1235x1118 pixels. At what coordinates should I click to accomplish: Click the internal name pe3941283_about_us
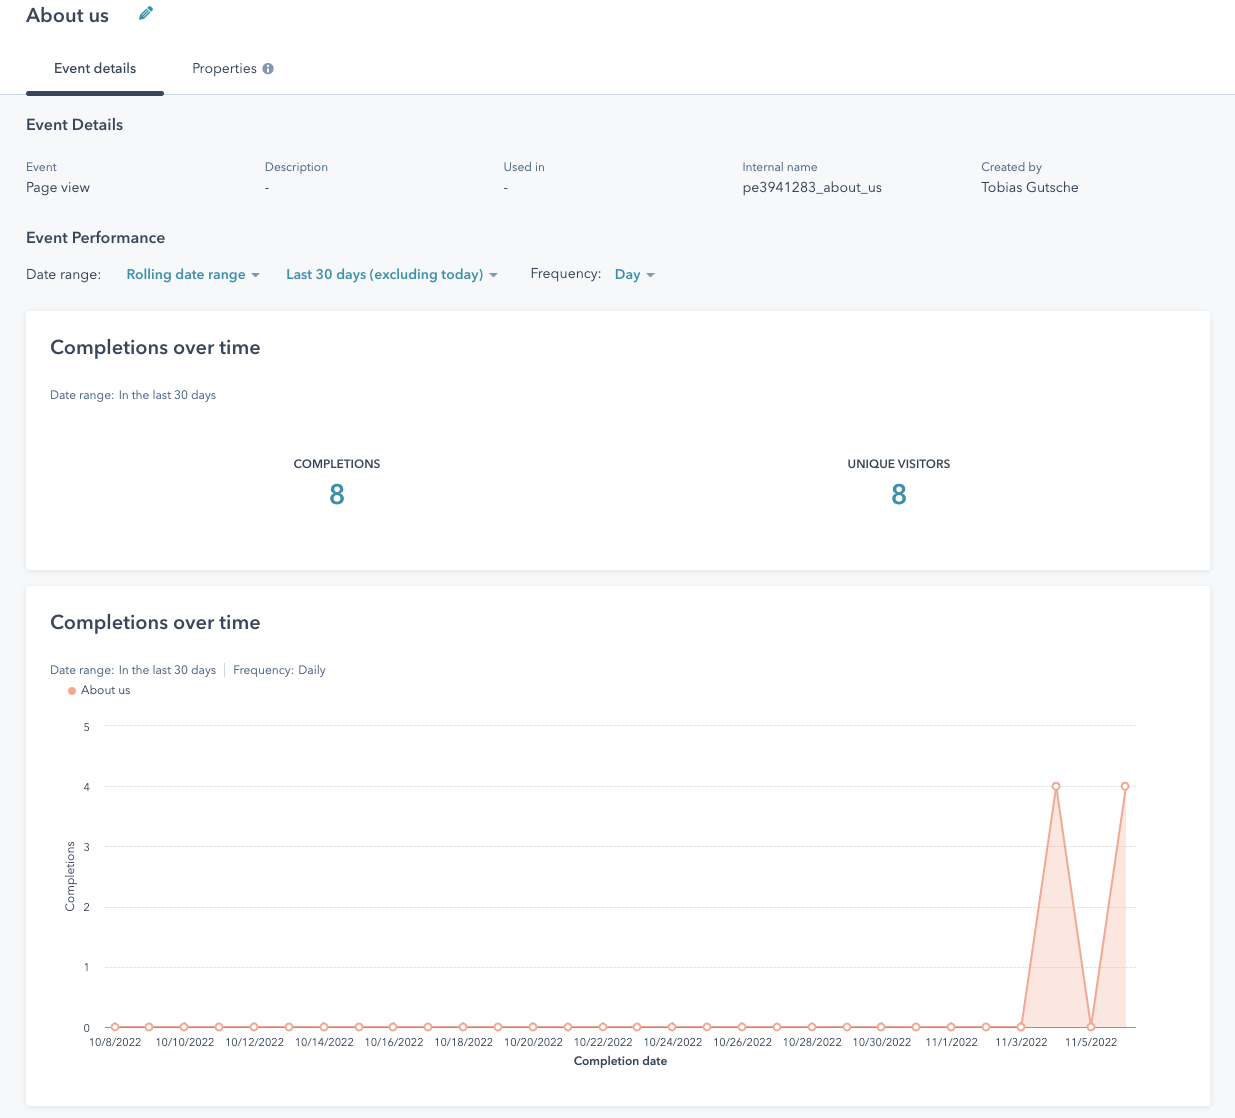[x=811, y=188]
